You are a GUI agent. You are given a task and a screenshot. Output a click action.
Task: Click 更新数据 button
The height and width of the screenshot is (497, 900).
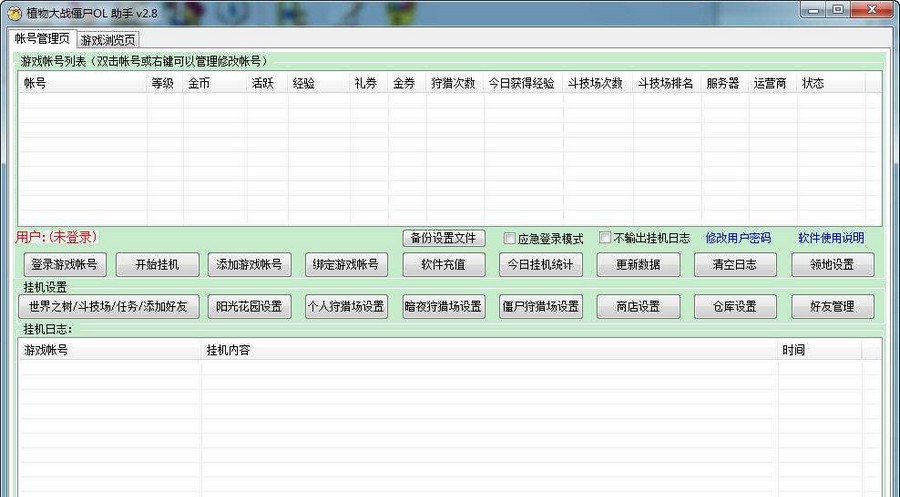click(x=638, y=265)
